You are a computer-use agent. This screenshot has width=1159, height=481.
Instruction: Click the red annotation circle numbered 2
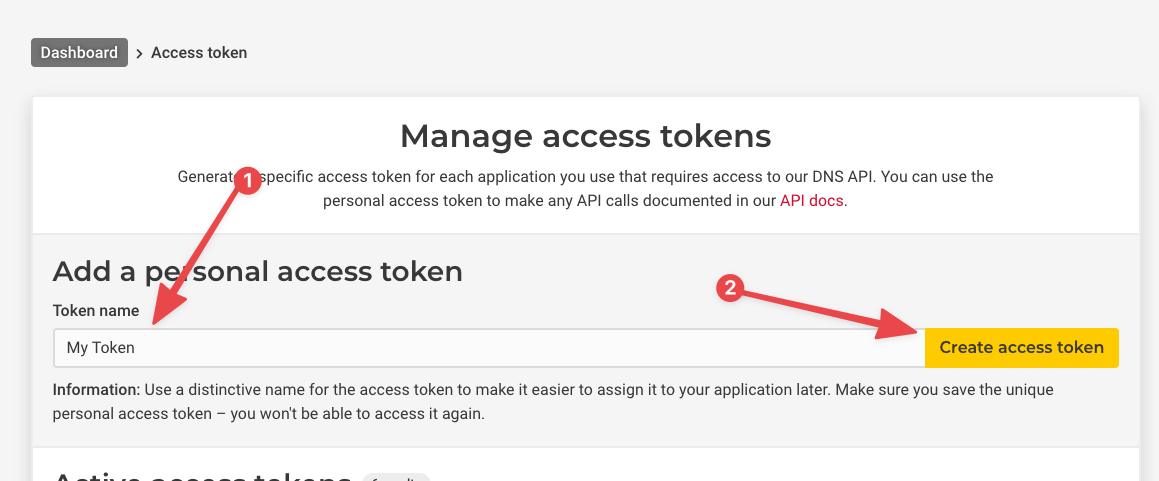pos(730,288)
